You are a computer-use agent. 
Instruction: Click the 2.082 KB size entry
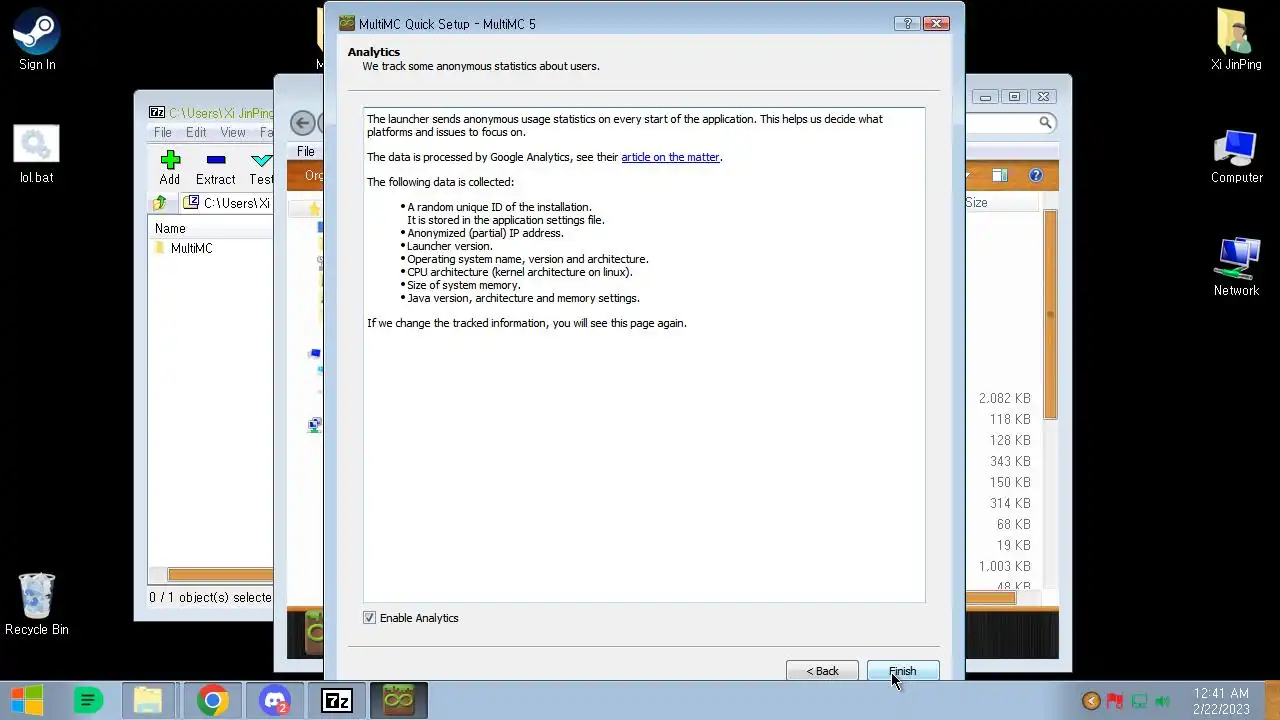point(1004,398)
